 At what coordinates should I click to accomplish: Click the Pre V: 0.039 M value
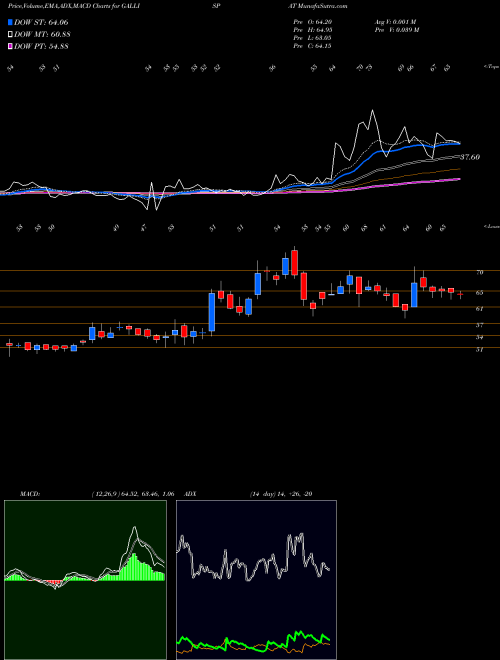point(396,30)
